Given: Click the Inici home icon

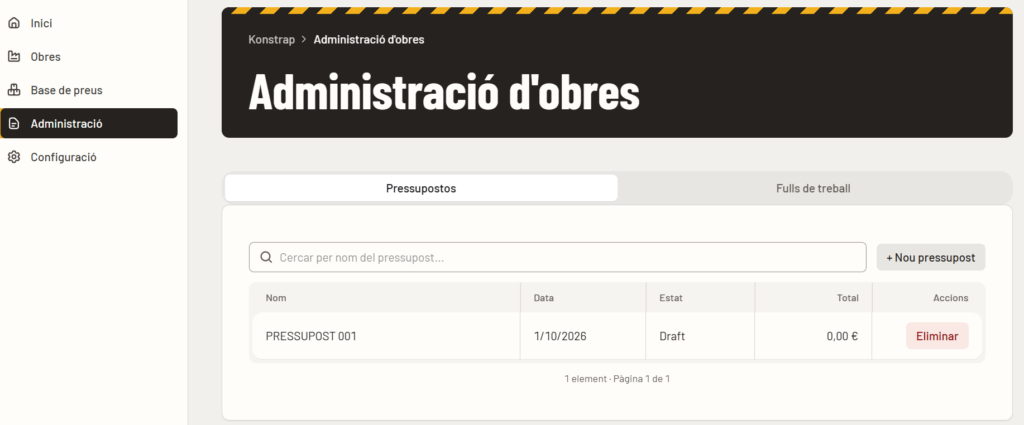Looking at the screenshot, I should tap(14, 23).
